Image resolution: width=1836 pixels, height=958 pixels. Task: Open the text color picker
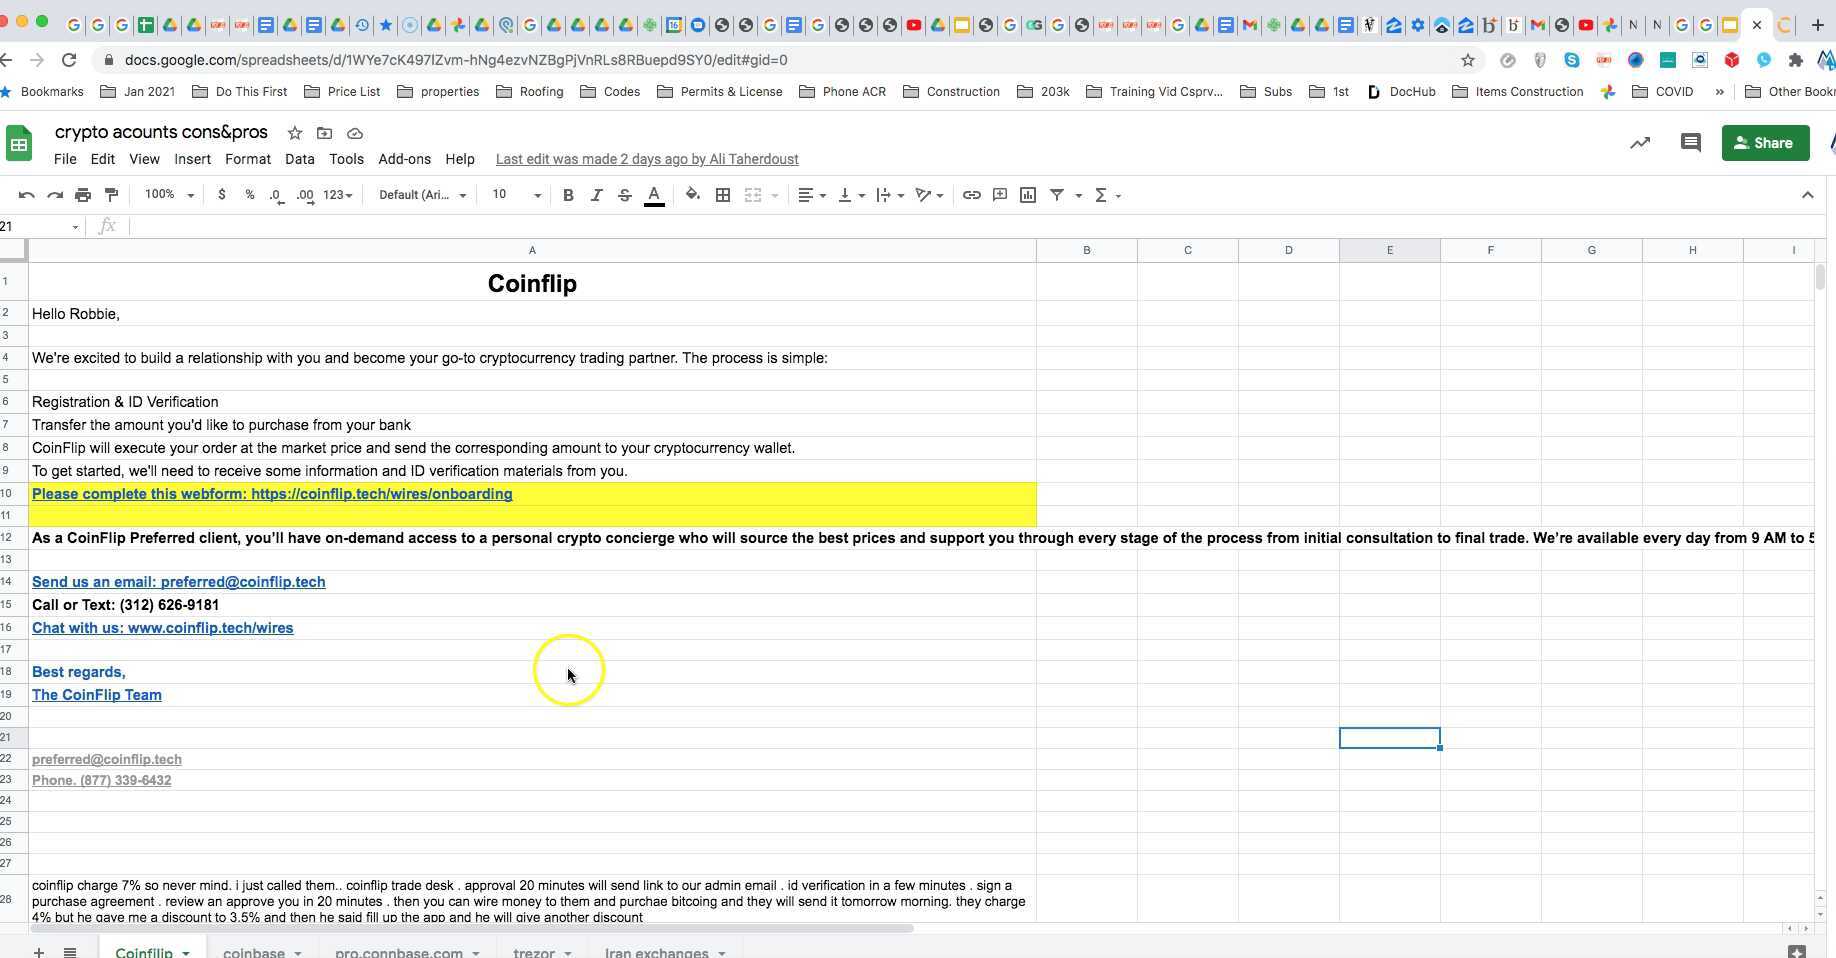[654, 195]
